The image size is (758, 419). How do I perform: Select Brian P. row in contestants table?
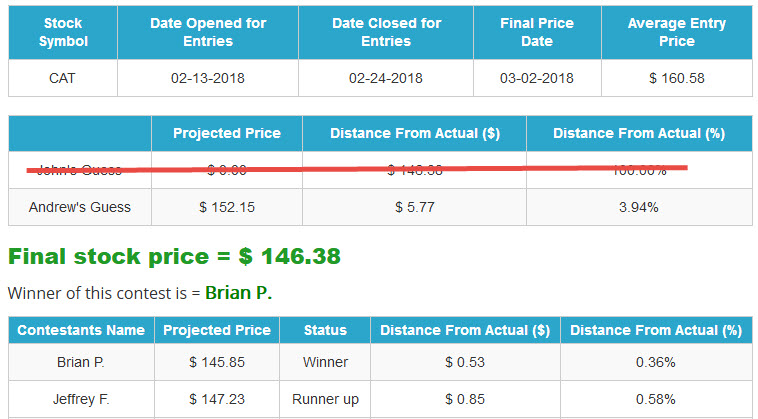[380, 362]
